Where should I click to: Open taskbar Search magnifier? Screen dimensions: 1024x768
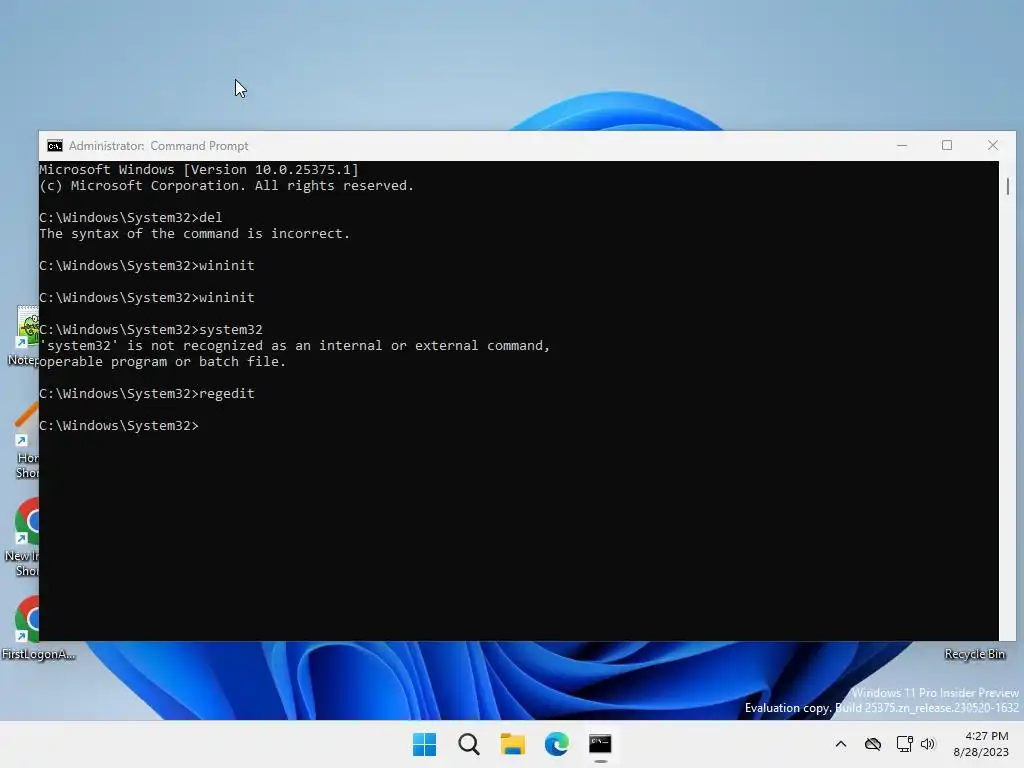point(468,744)
